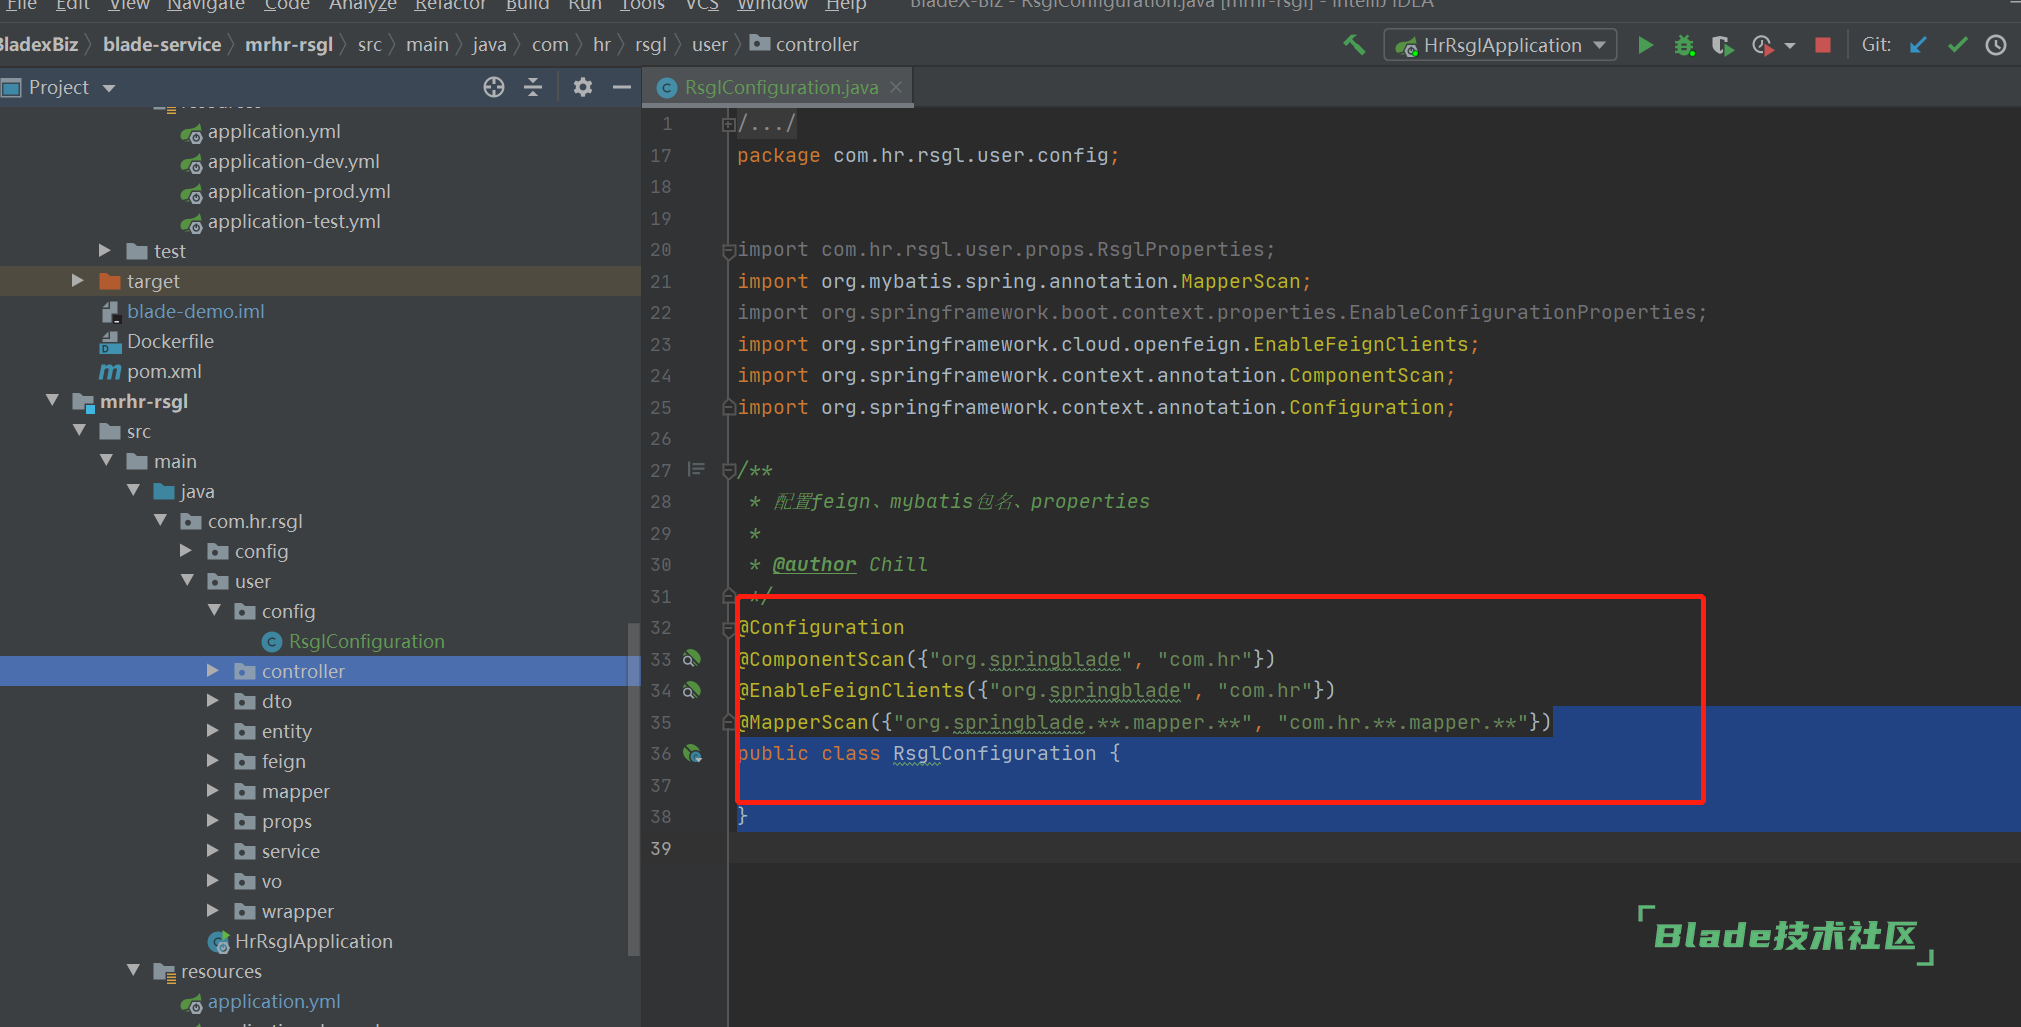Start debugging with the bug icon
Viewport: 2021px width, 1027px height.
tap(1684, 45)
